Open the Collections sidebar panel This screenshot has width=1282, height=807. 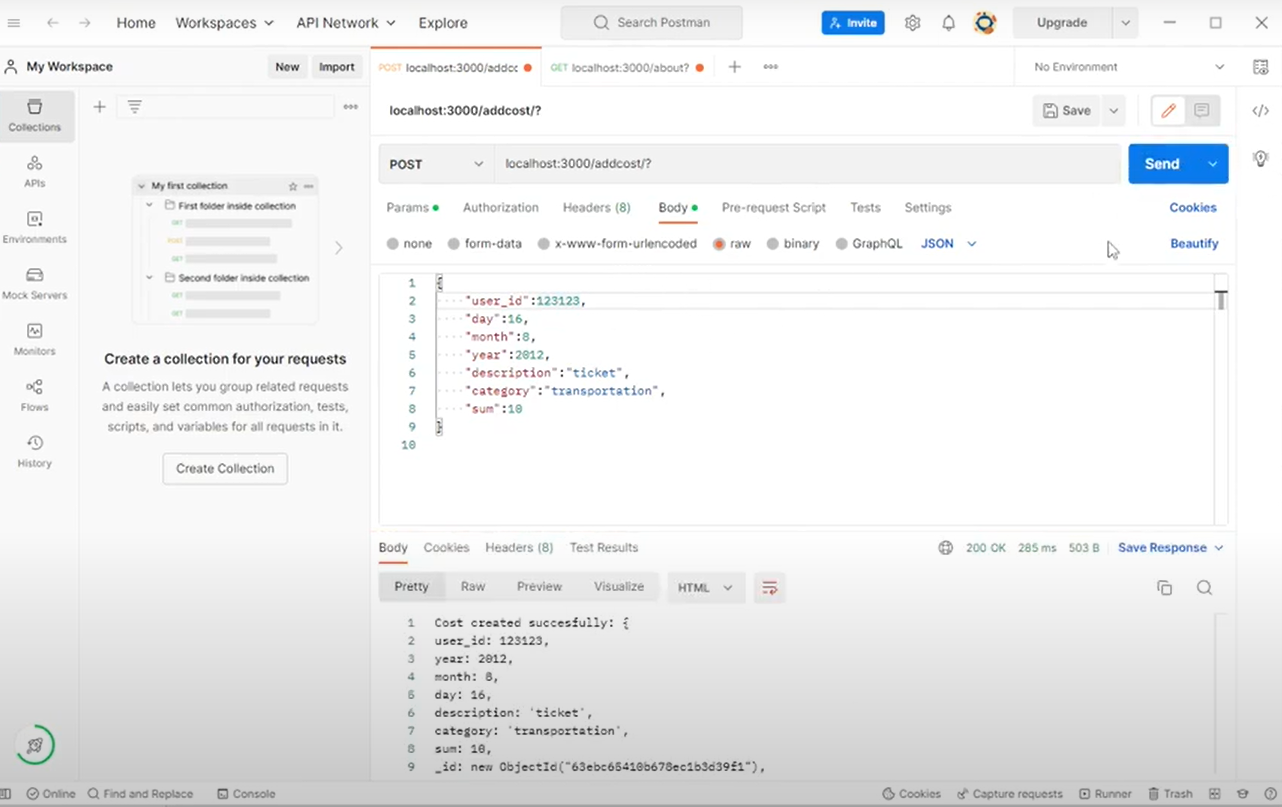pyautogui.click(x=35, y=116)
